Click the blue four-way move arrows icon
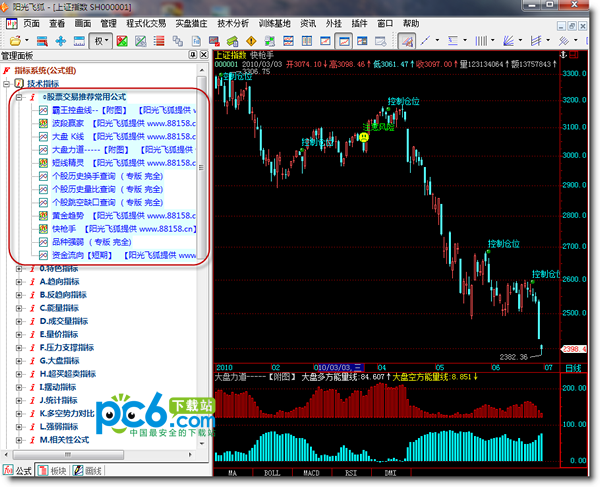 click(x=60, y=41)
